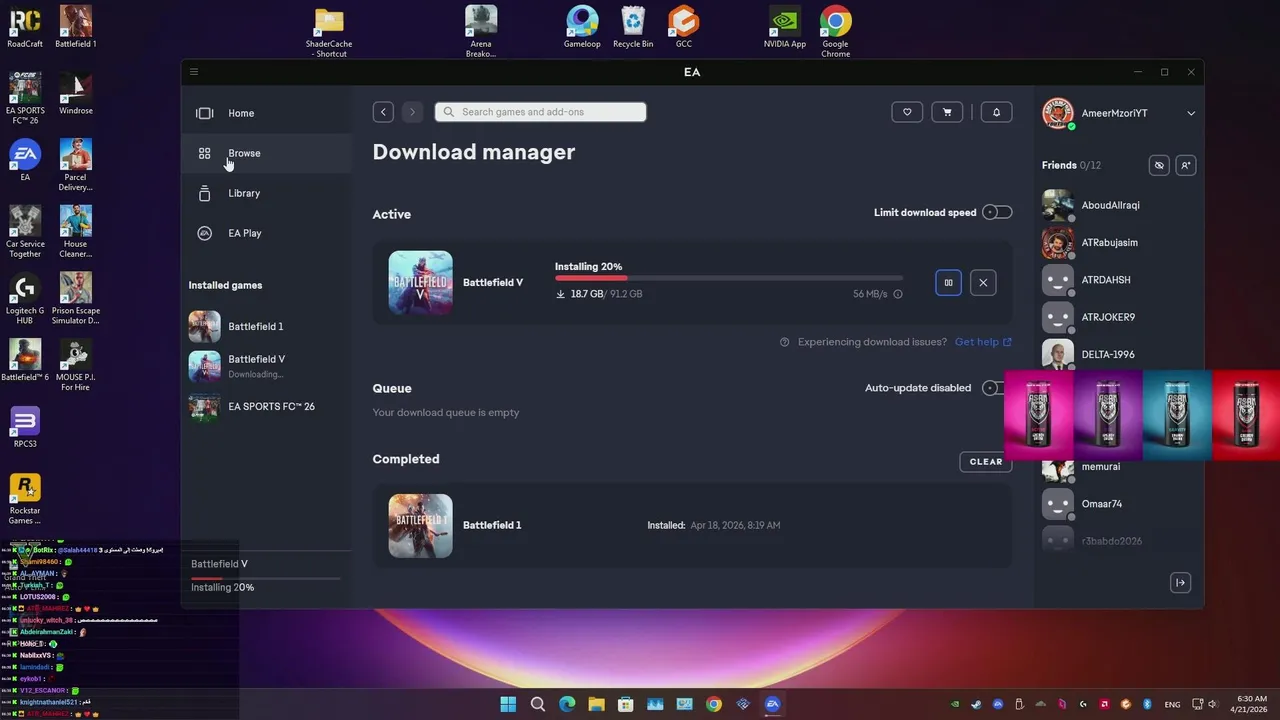Open taskbar Search
Screen dimensions: 1280x720
click(538, 704)
